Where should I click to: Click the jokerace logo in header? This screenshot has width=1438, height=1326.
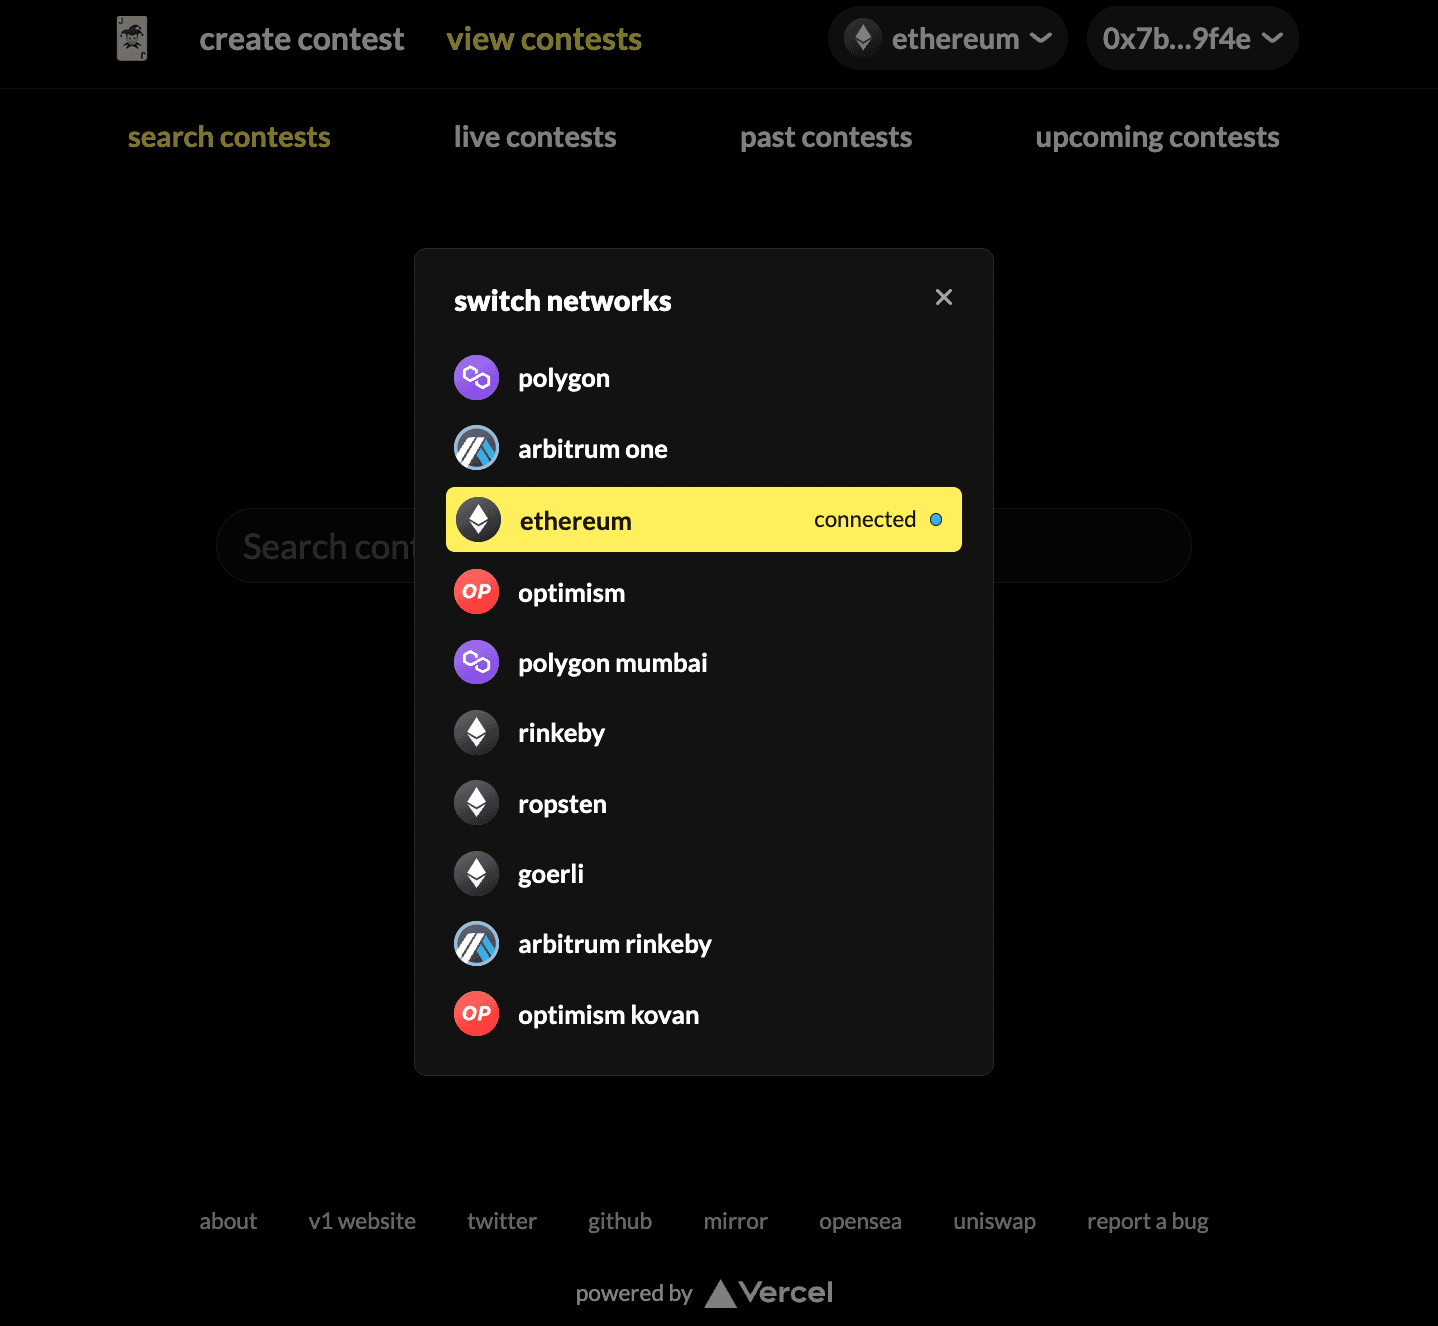coord(132,39)
